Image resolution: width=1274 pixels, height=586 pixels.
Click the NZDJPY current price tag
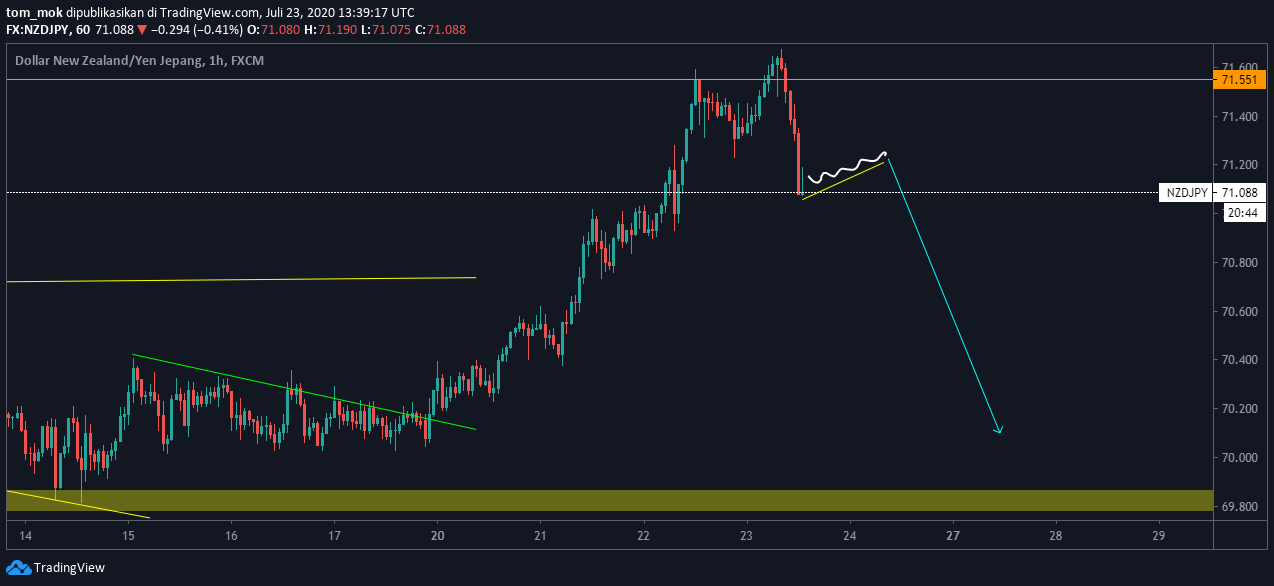coord(1186,192)
